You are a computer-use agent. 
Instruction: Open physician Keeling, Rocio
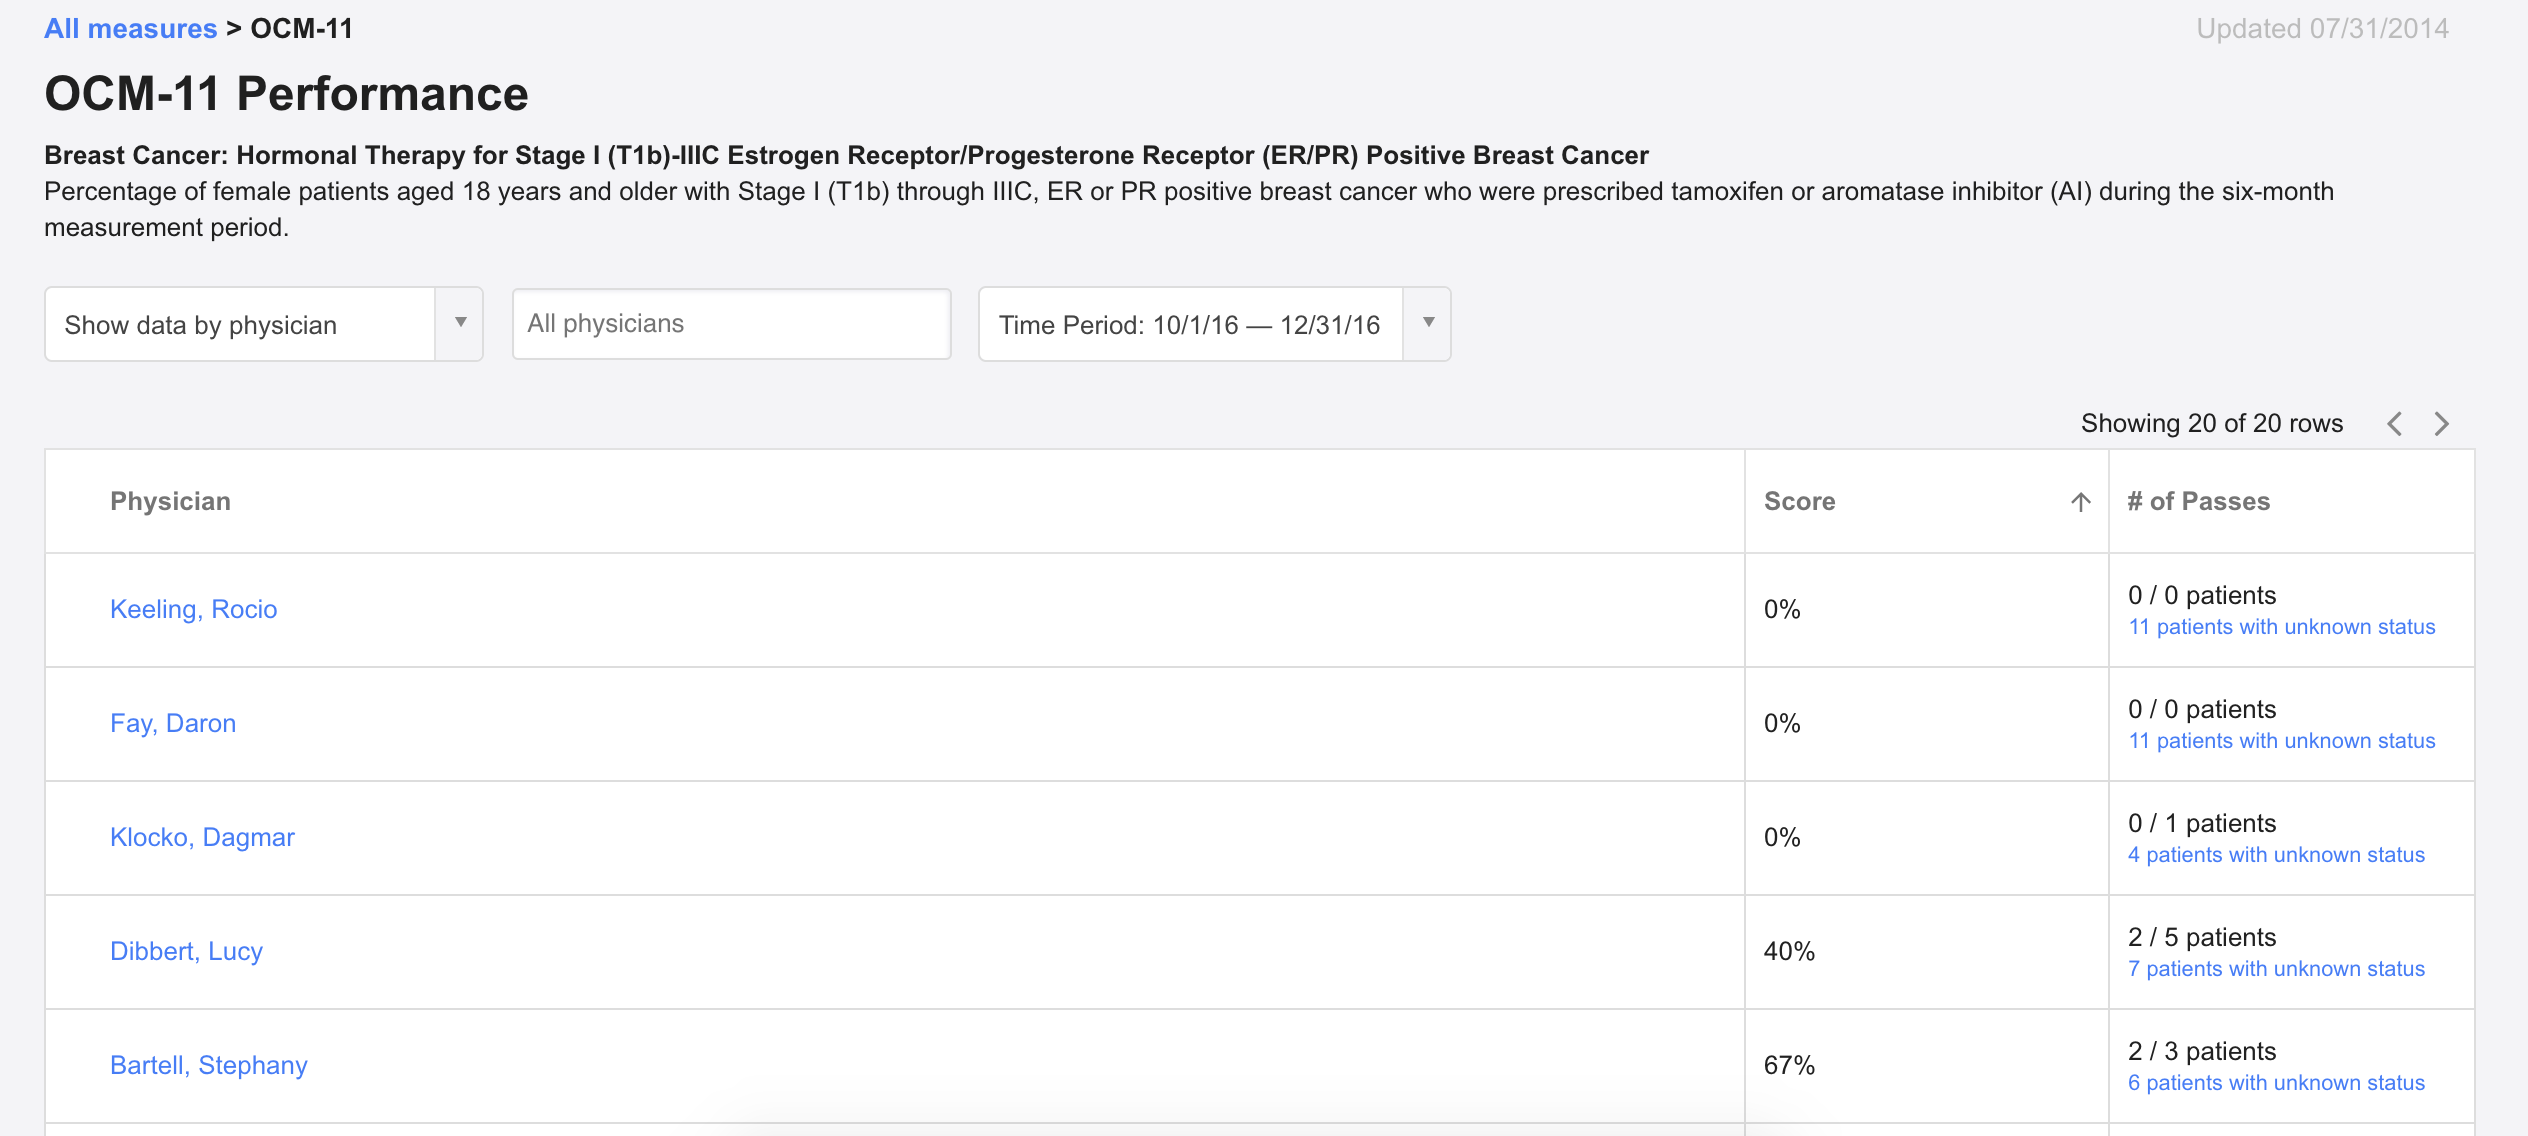tap(194, 609)
